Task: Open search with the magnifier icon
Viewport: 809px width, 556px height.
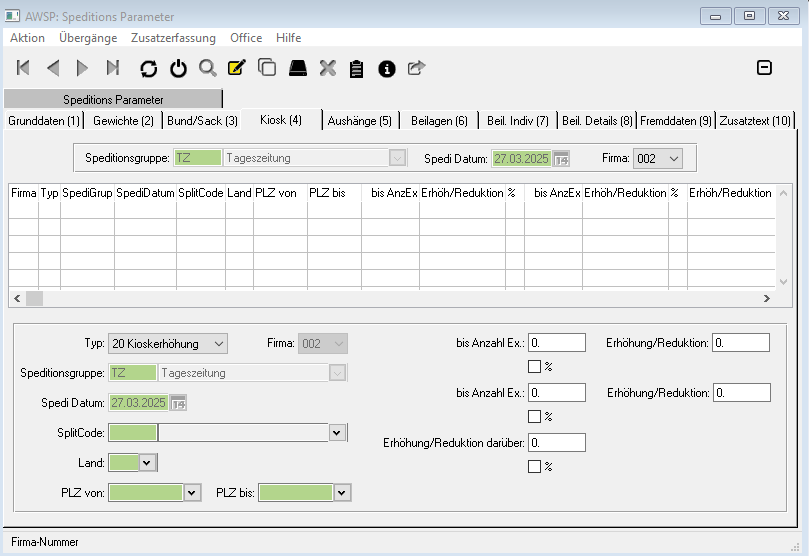Action: pos(207,68)
